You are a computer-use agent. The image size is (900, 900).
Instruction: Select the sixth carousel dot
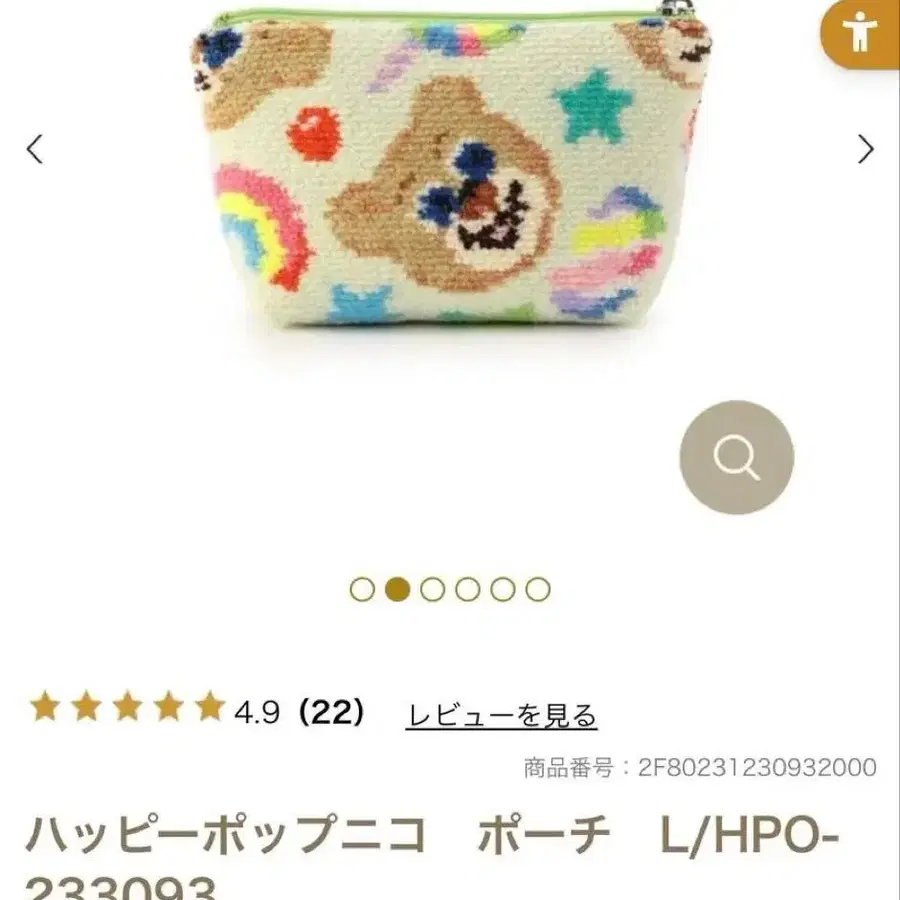pyautogui.click(x=538, y=589)
